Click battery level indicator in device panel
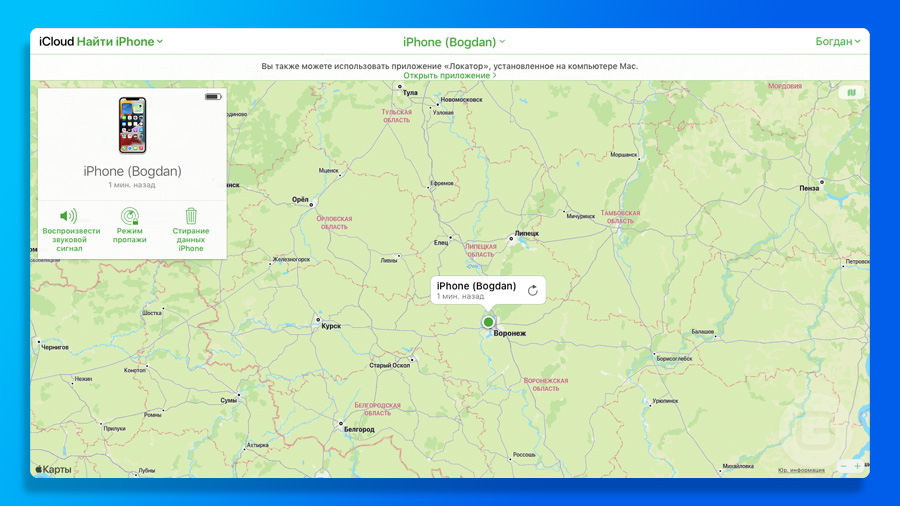This screenshot has width=900, height=506. (x=213, y=97)
